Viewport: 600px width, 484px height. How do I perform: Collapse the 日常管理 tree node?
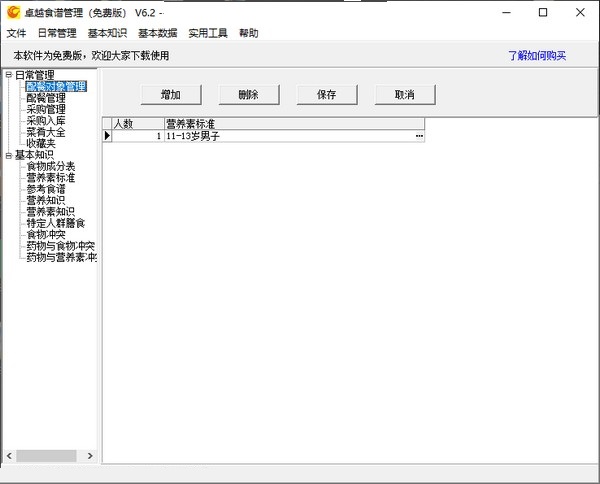9,76
